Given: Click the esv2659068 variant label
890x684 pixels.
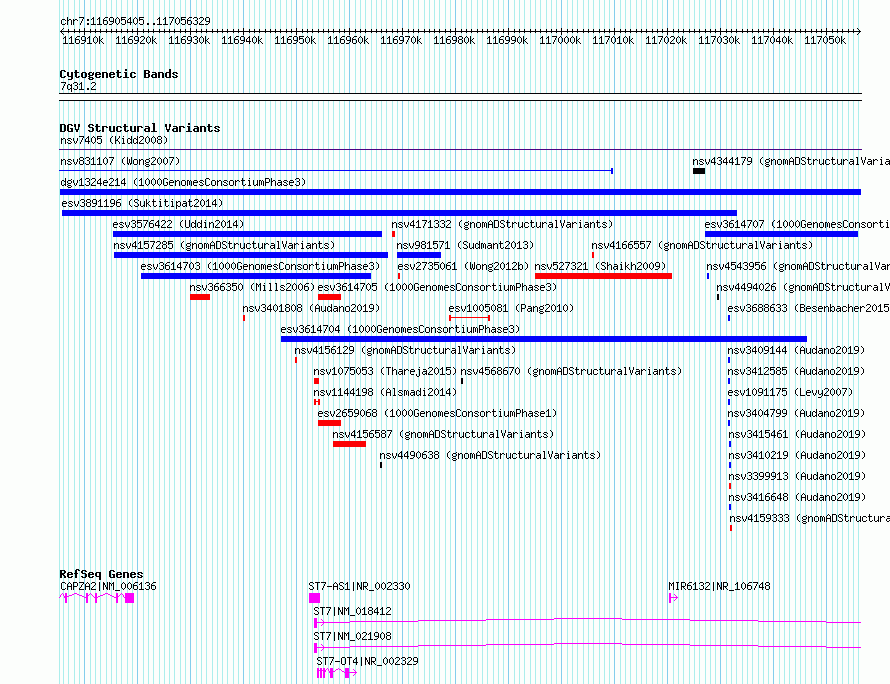Looking at the screenshot, I should coord(437,413).
